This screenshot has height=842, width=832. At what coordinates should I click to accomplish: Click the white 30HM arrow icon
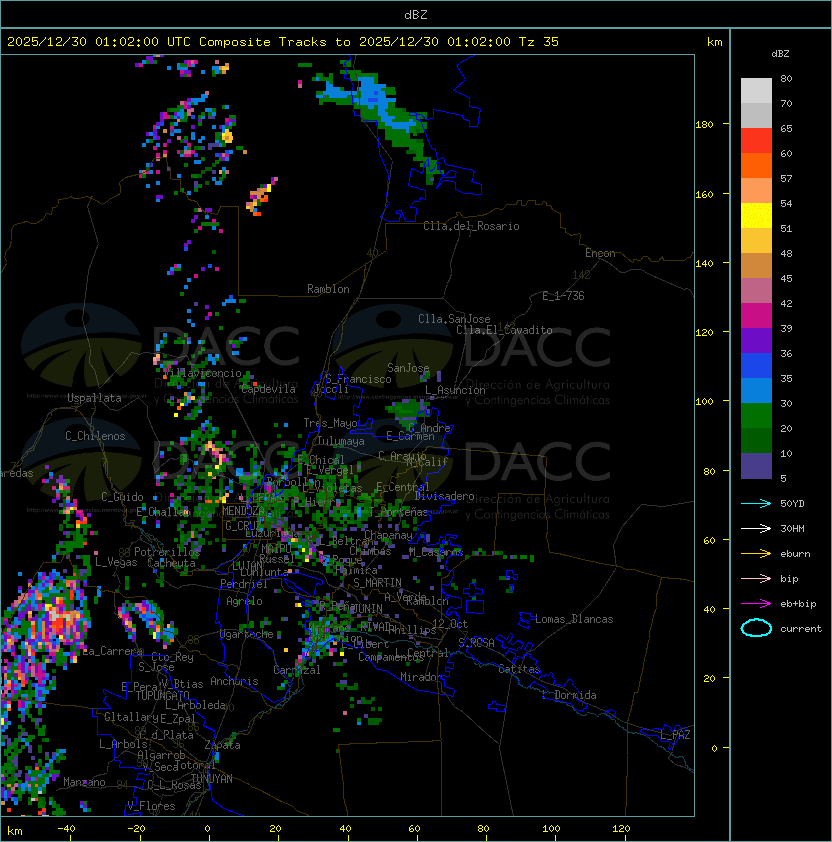[756, 528]
